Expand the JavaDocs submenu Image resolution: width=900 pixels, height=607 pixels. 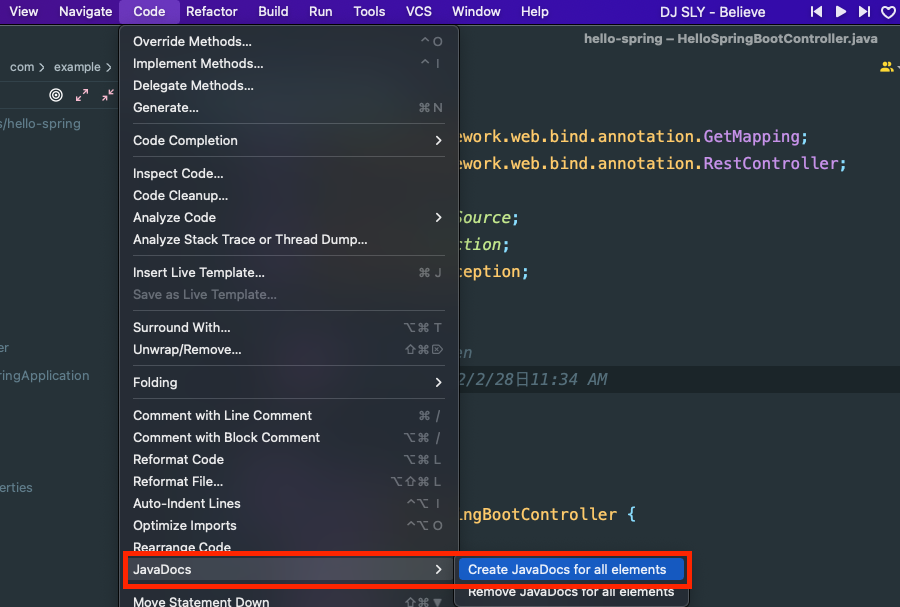point(289,570)
